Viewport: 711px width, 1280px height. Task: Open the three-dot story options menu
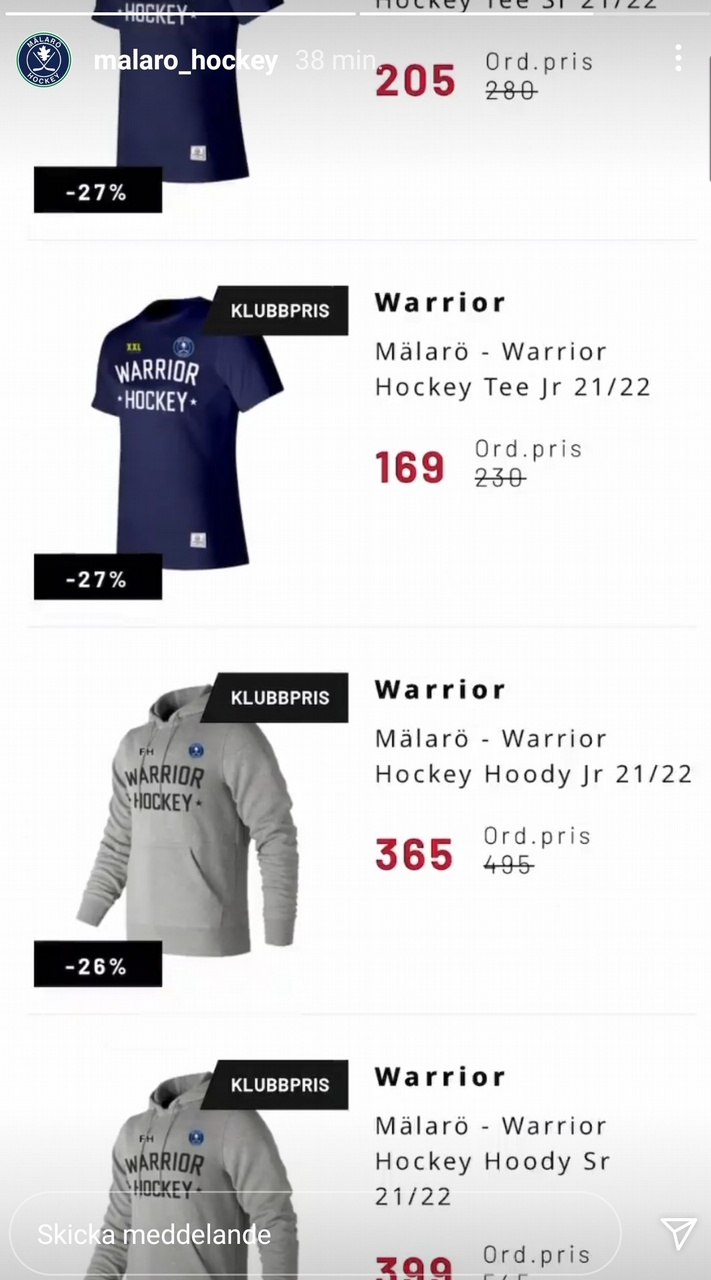tap(678, 58)
